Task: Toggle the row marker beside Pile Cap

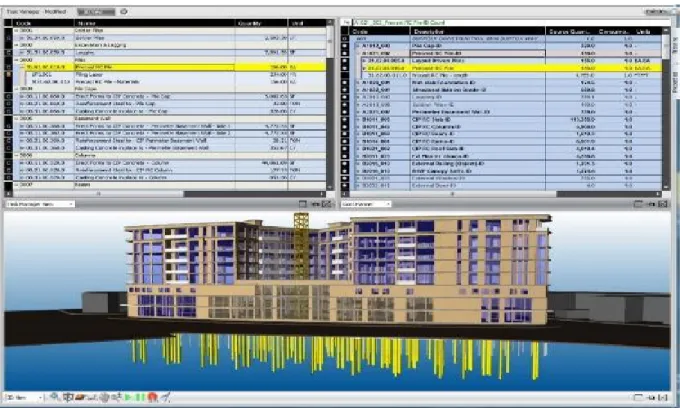Action: click(x=345, y=46)
